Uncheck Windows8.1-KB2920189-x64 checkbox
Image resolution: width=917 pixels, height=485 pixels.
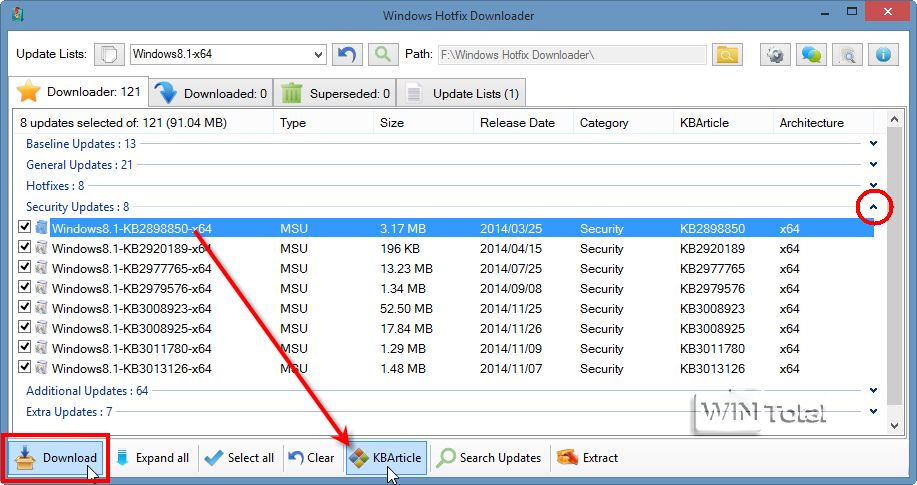[24, 247]
